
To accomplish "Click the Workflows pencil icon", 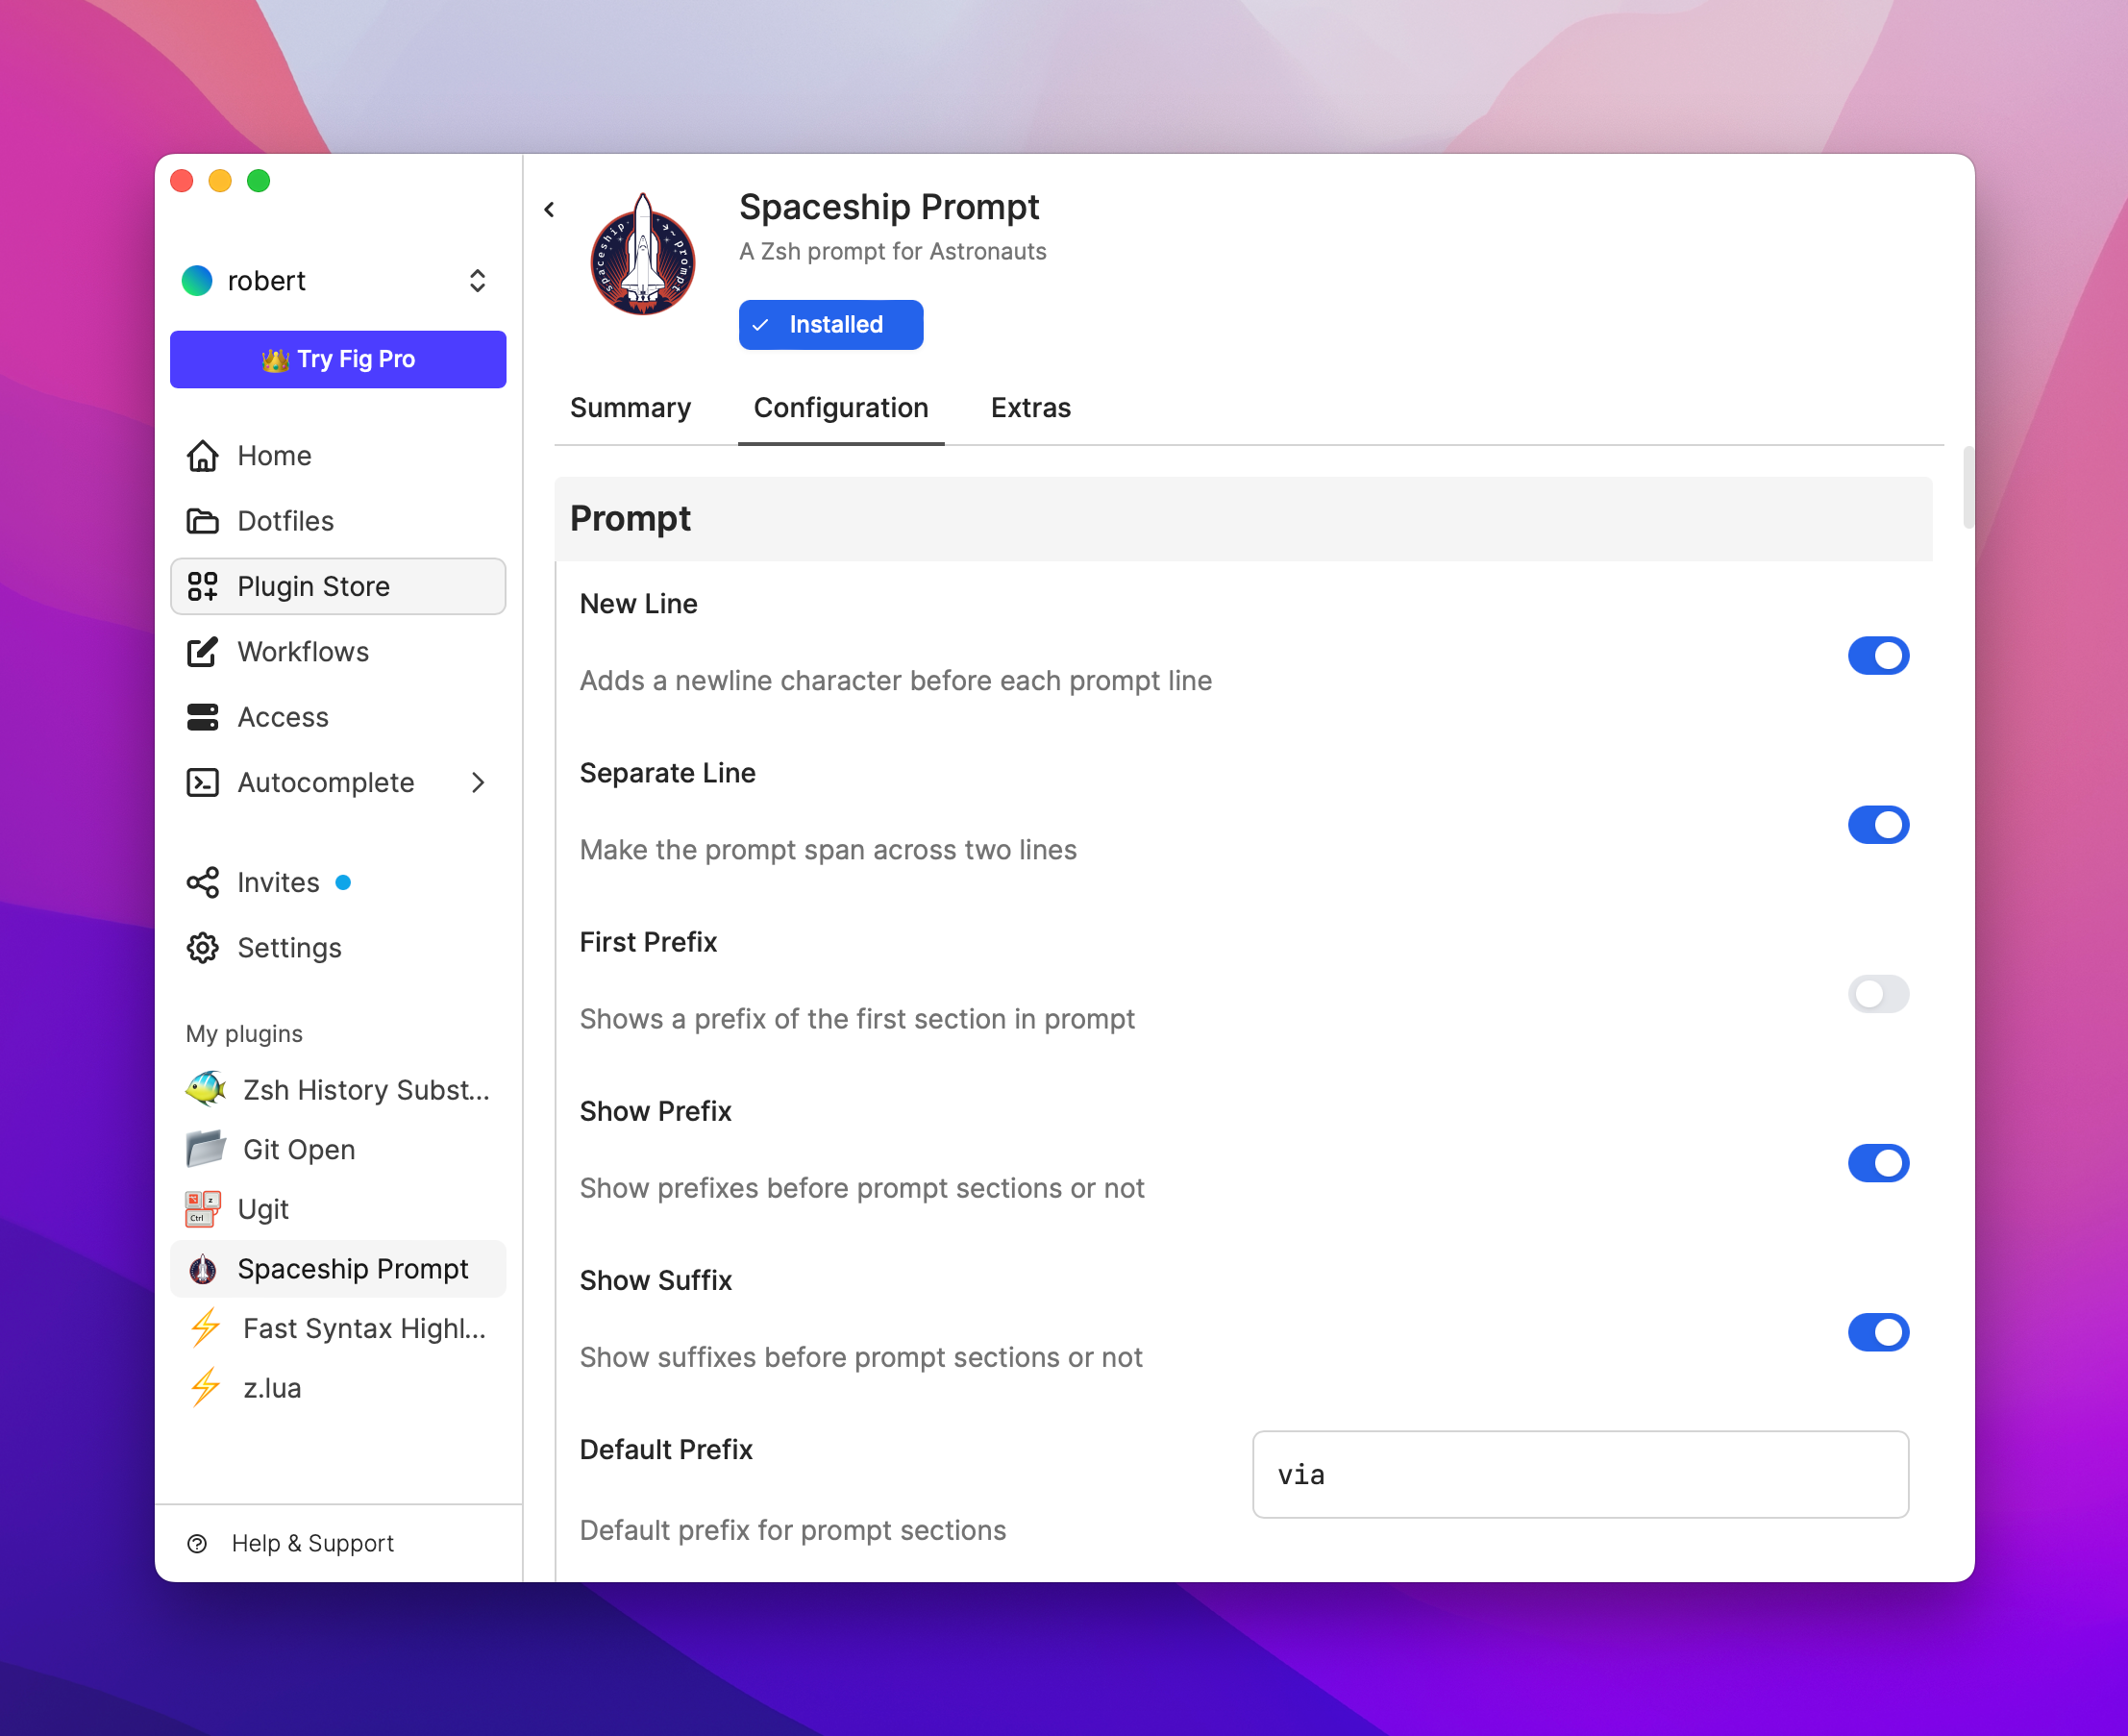I will click(x=202, y=652).
